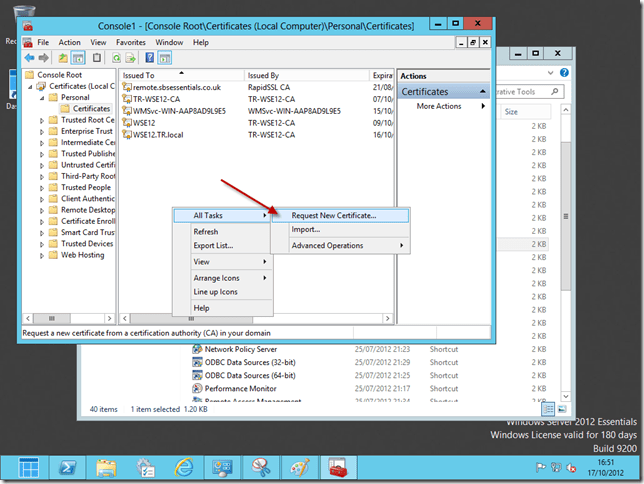Choose Request New Certificate from the submenu
The image size is (644, 484).
333,215
